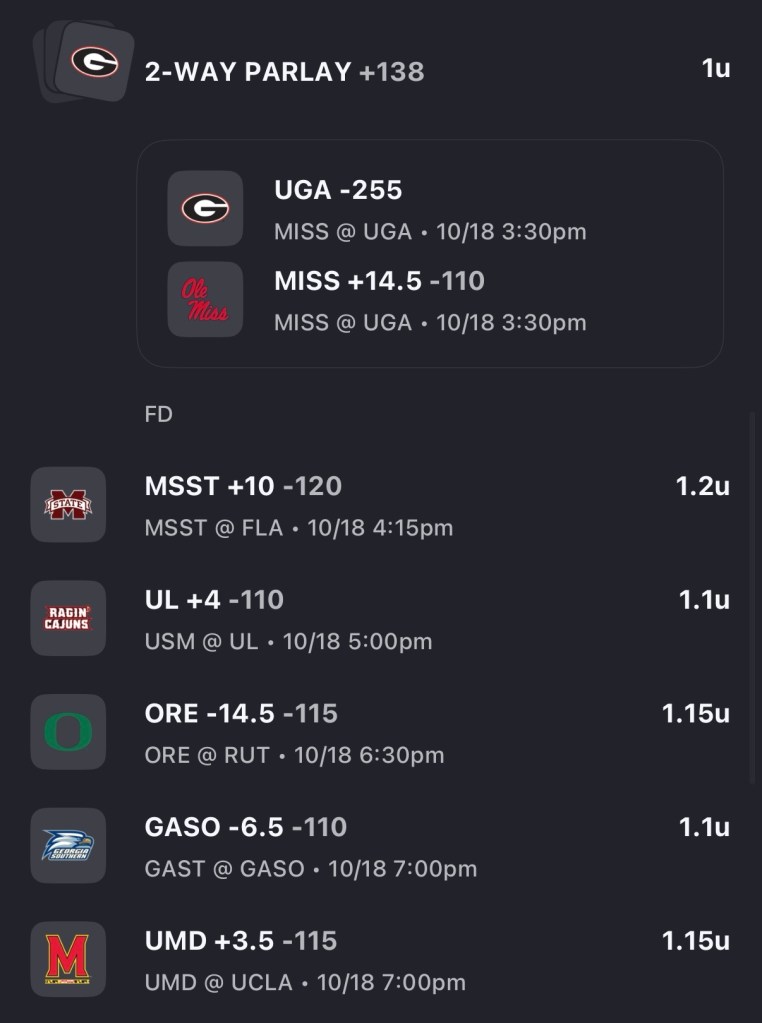This screenshot has width=762, height=1023.
Task: Open the MSST +10 -120 pick
Action: click(x=243, y=486)
